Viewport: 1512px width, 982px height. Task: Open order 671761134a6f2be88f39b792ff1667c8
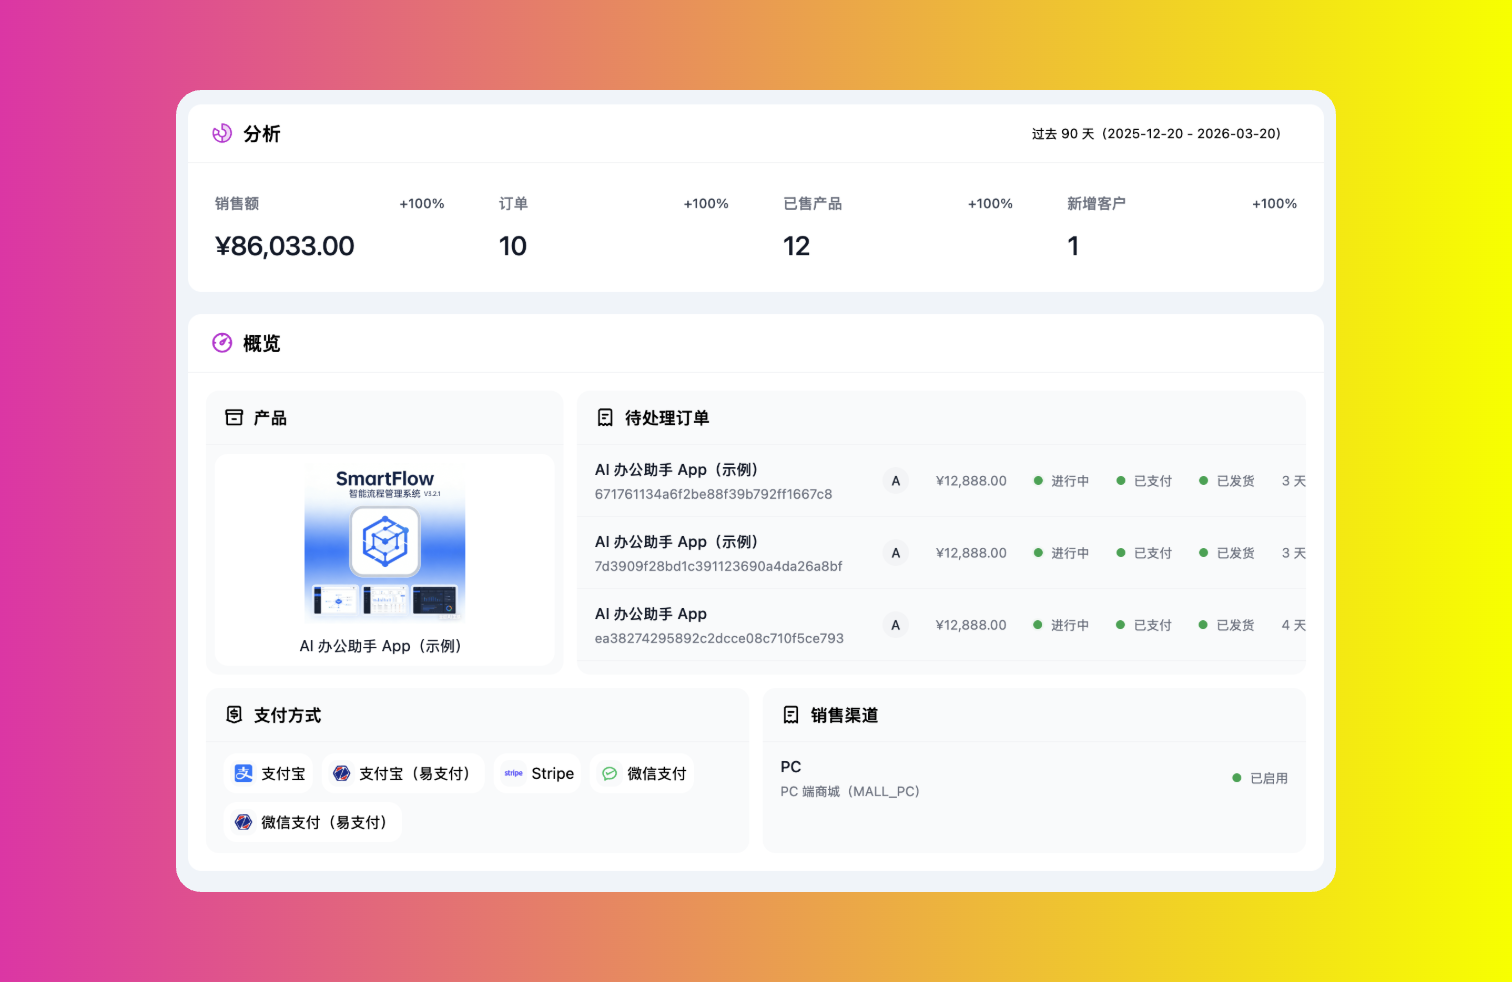coord(713,494)
